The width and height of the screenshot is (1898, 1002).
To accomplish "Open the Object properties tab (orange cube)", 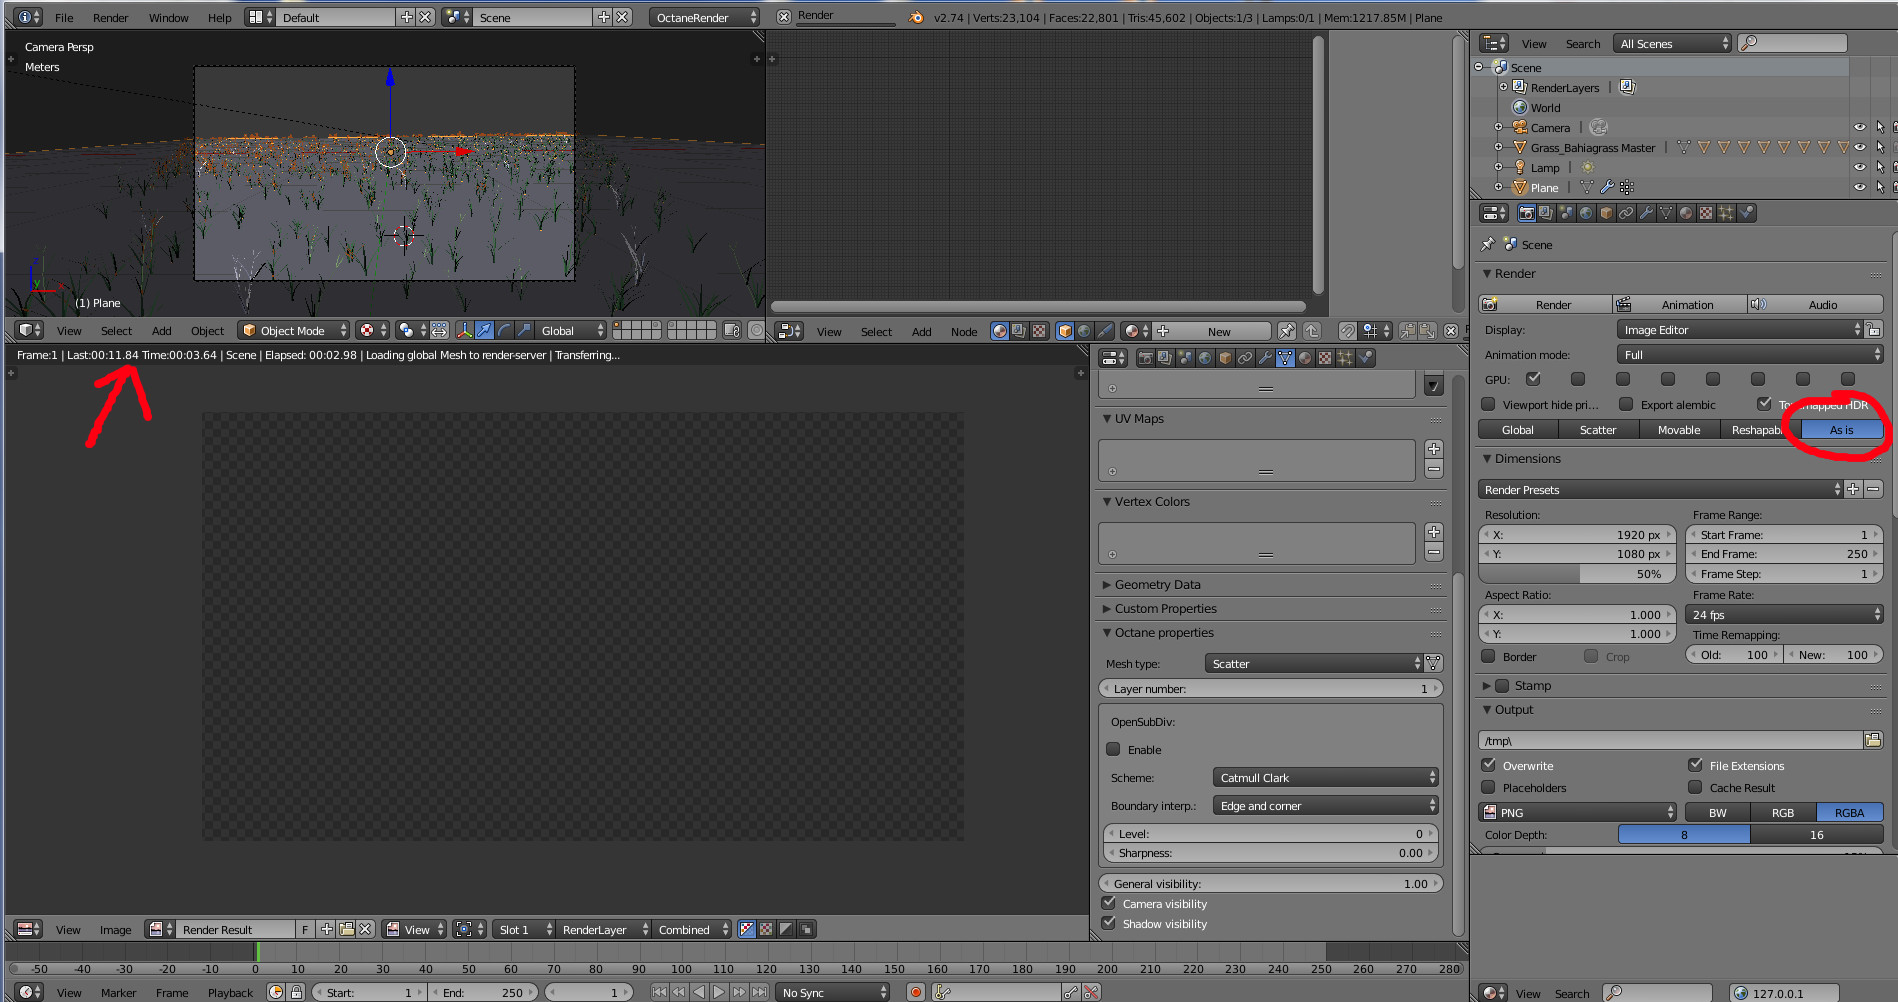I will pyautogui.click(x=1606, y=213).
